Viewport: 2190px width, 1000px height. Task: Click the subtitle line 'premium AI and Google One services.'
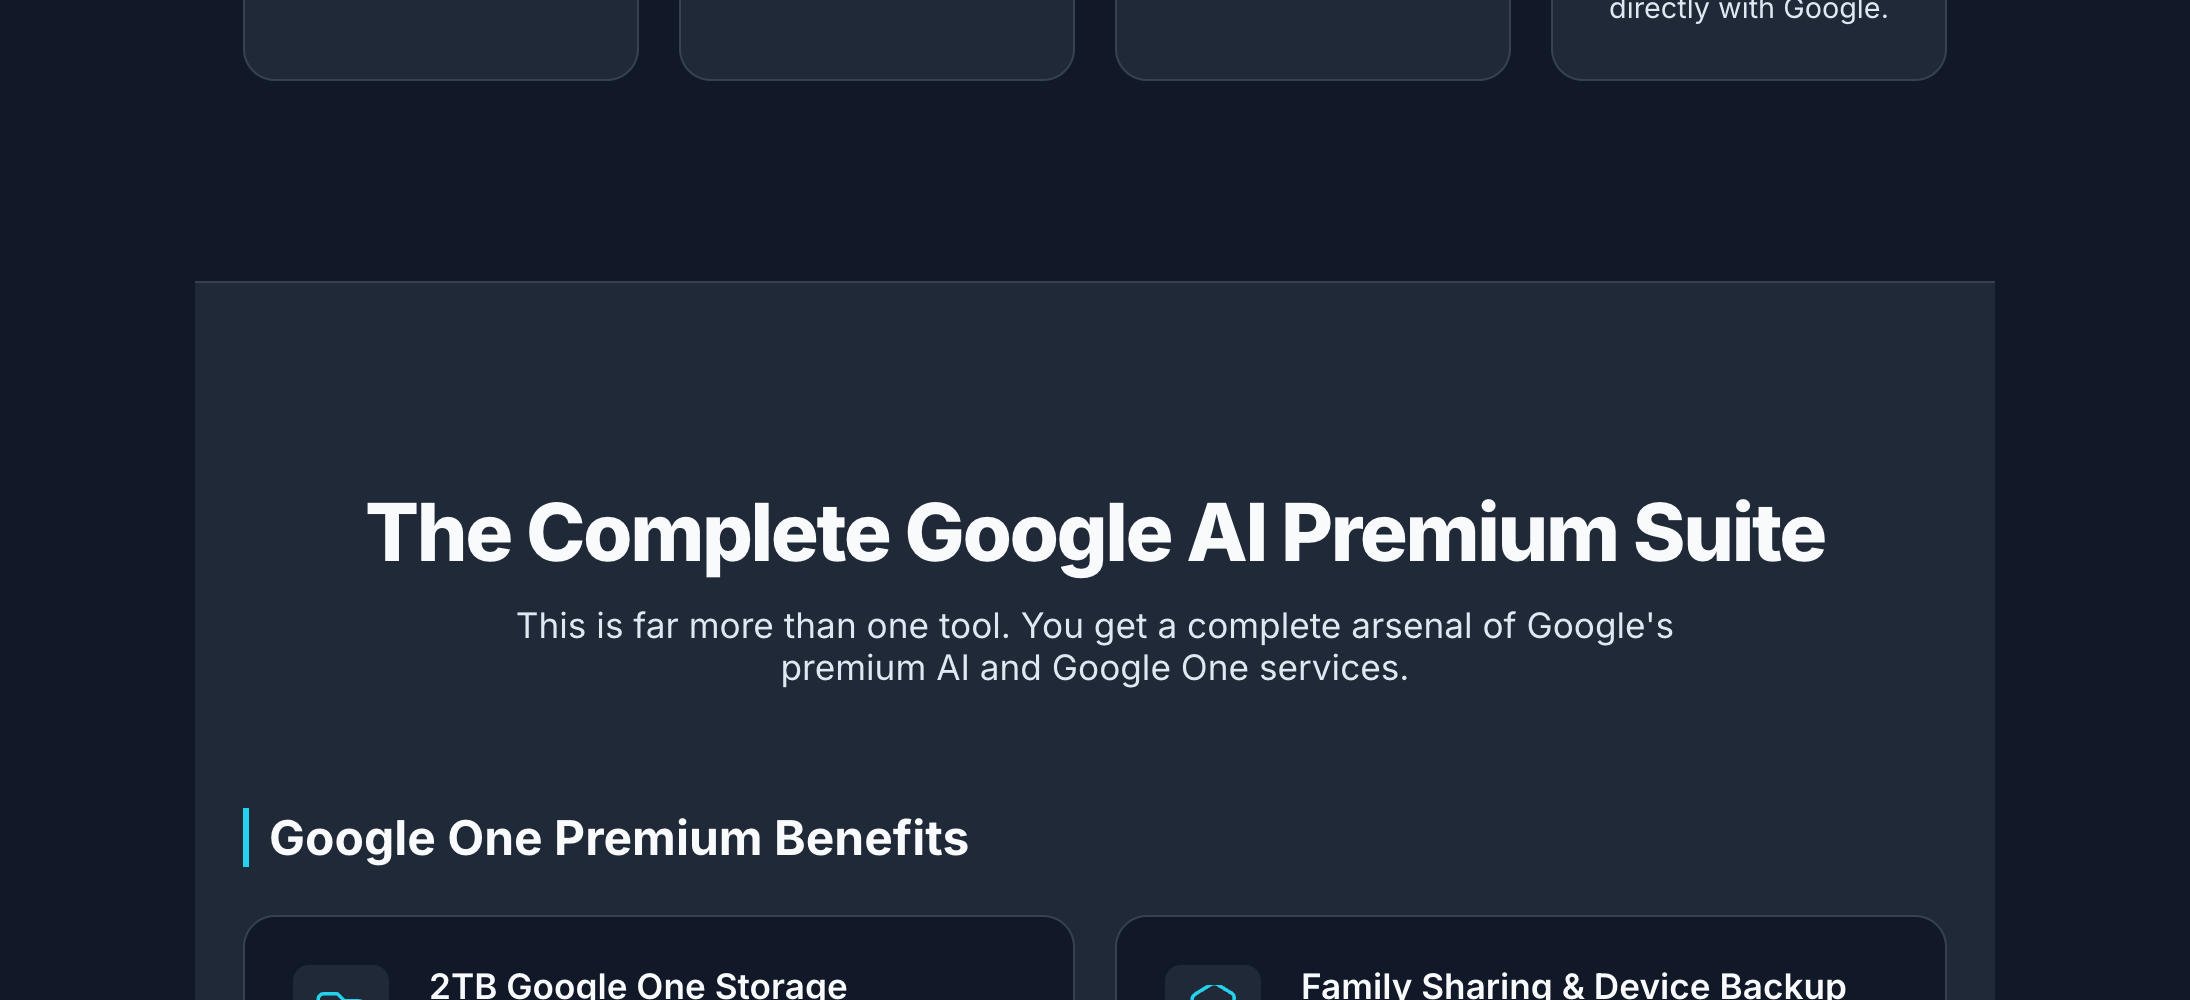click(1095, 668)
